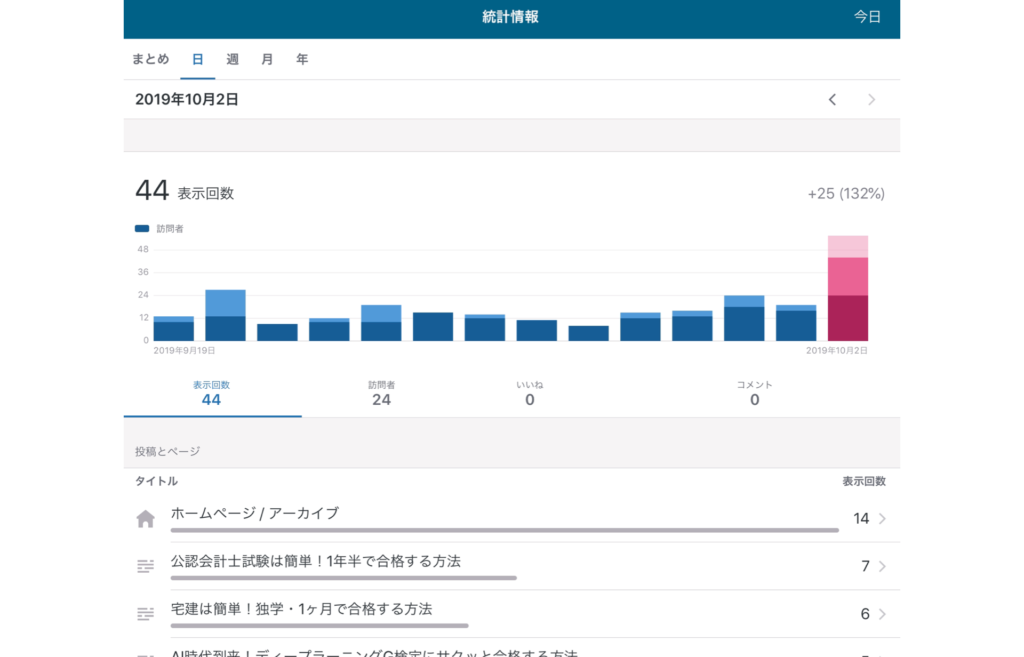Open 公認会計士試験は簡単 post title
1024x657 pixels.
316,561
